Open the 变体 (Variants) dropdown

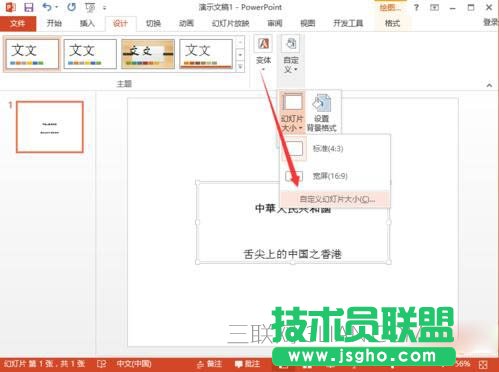pyautogui.click(x=263, y=54)
